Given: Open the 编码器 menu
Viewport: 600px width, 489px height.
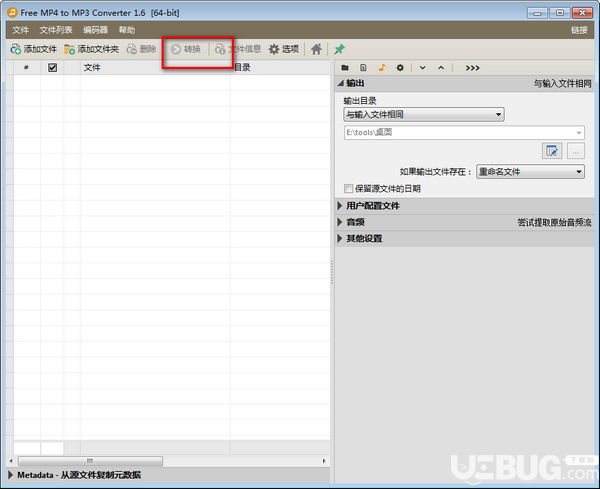Looking at the screenshot, I should [95, 30].
